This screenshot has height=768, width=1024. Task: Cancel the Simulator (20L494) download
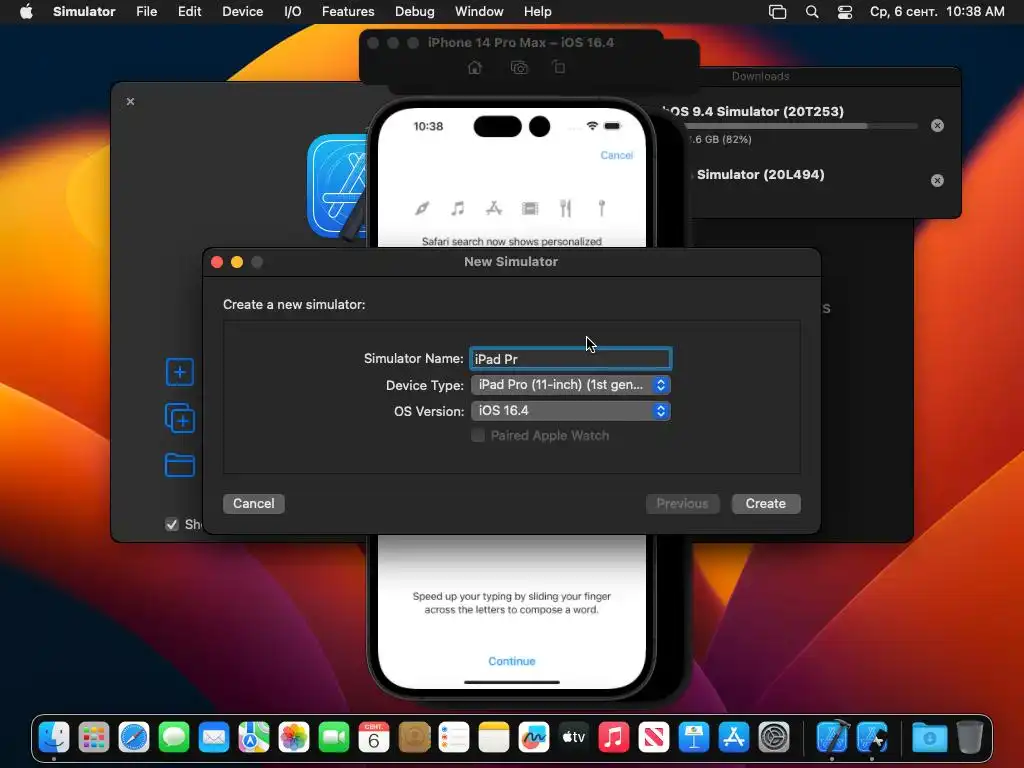click(x=937, y=180)
